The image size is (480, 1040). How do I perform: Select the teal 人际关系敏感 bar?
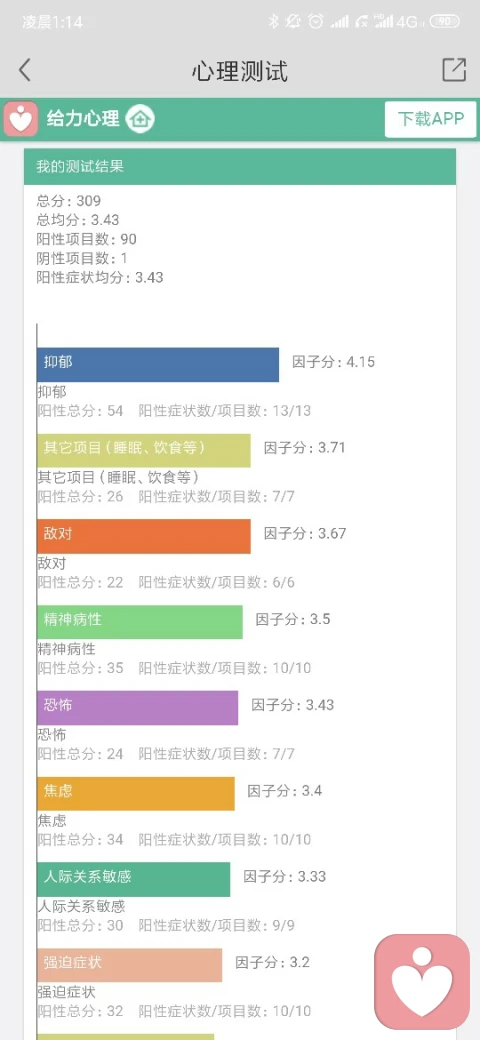coord(133,879)
